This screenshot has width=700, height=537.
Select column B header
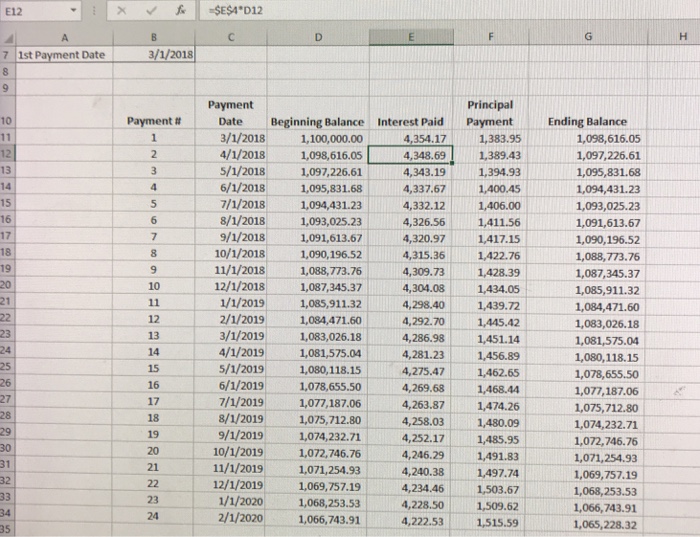[x=154, y=37]
